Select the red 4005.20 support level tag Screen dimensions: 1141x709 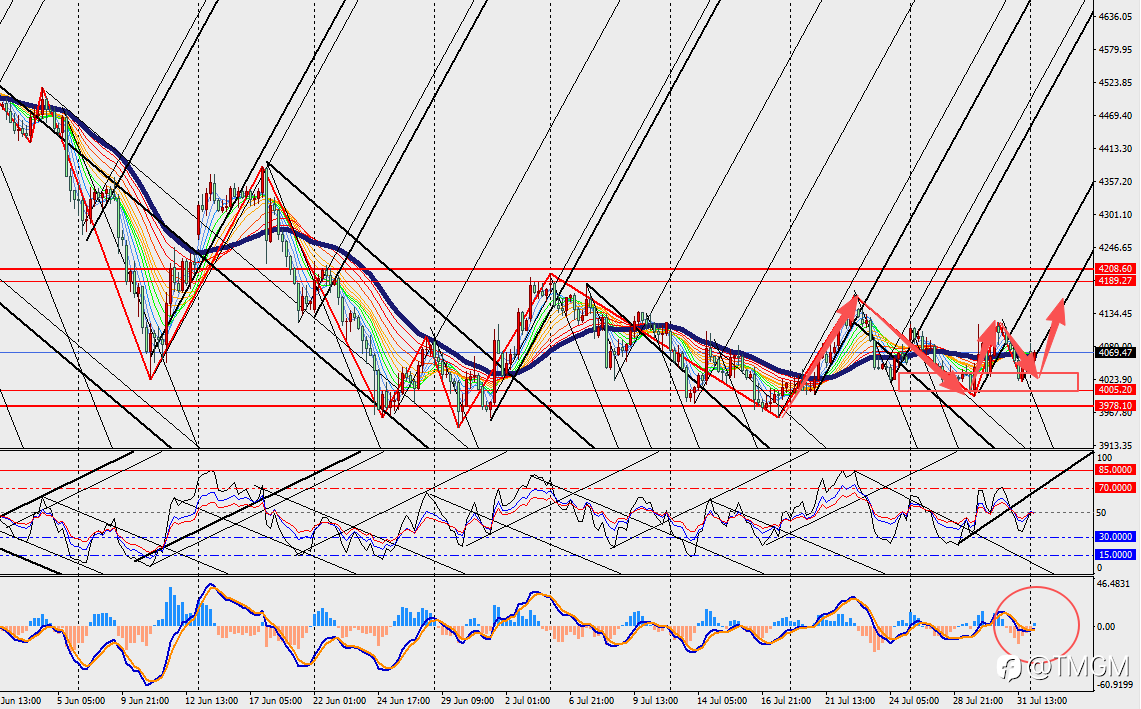click(x=1115, y=390)
